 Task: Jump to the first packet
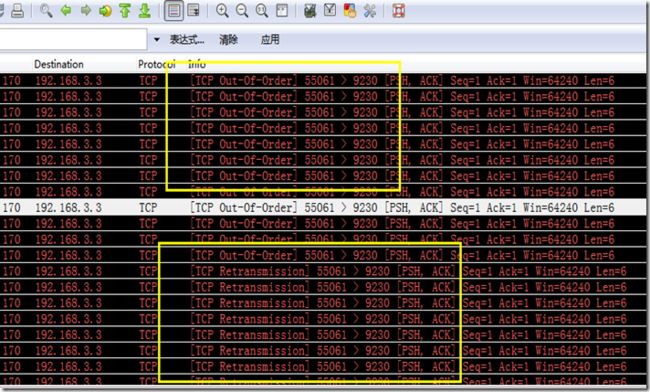click(125, 11)
